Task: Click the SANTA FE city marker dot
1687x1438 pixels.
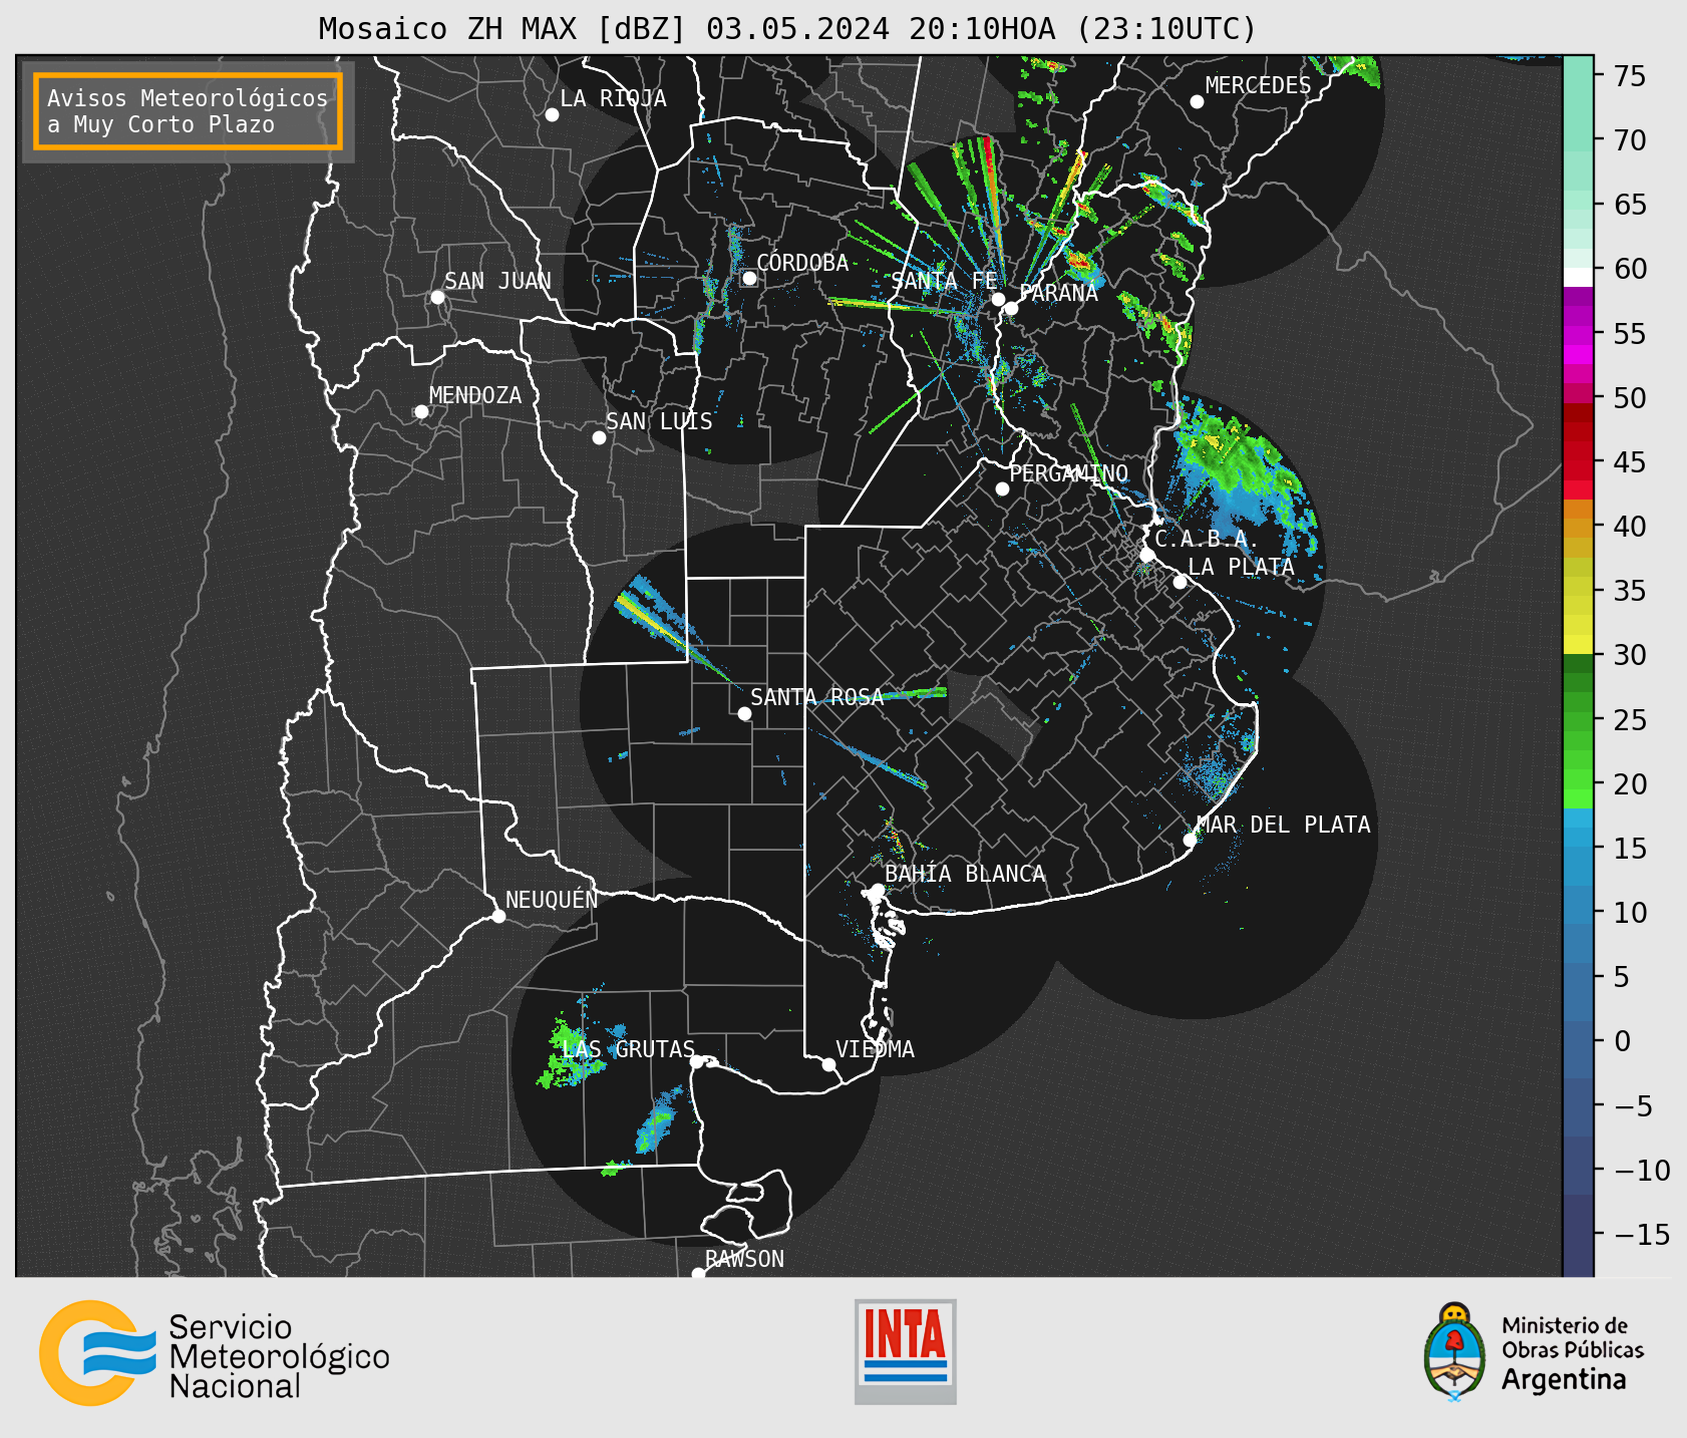Action: tap(998, 299)
